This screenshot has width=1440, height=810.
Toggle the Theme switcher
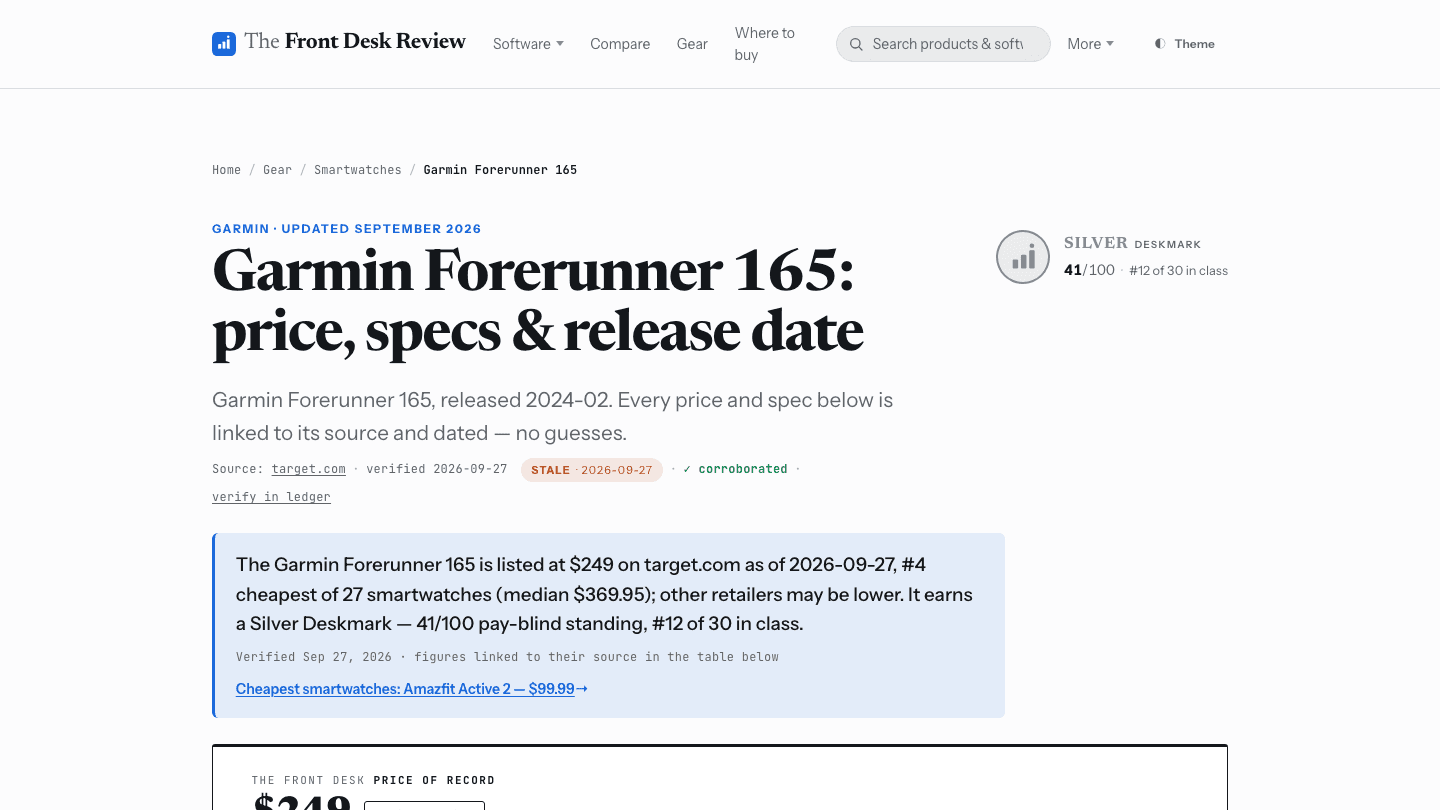pyautogui.click(x=1185, y=44)
